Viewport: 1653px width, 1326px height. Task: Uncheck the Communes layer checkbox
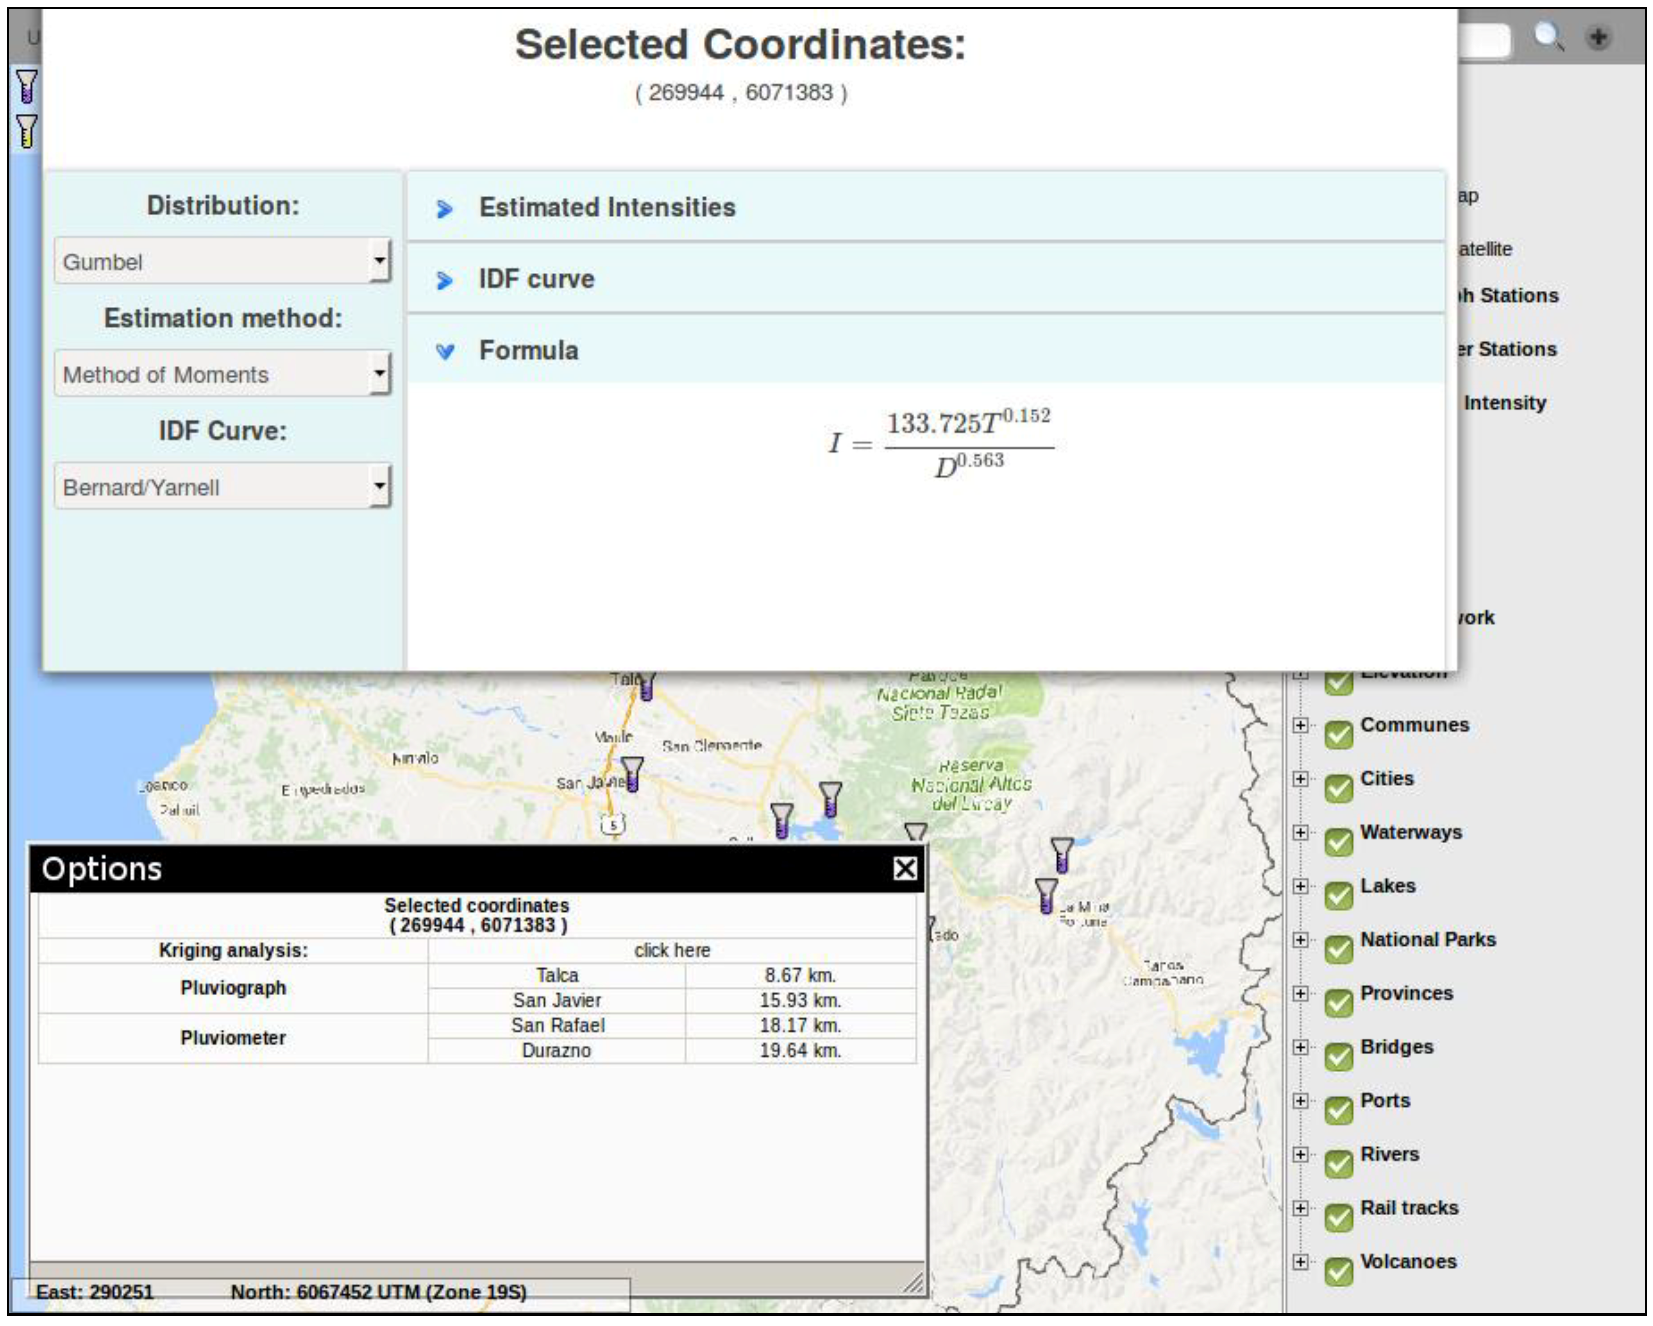click(1338, 735)
